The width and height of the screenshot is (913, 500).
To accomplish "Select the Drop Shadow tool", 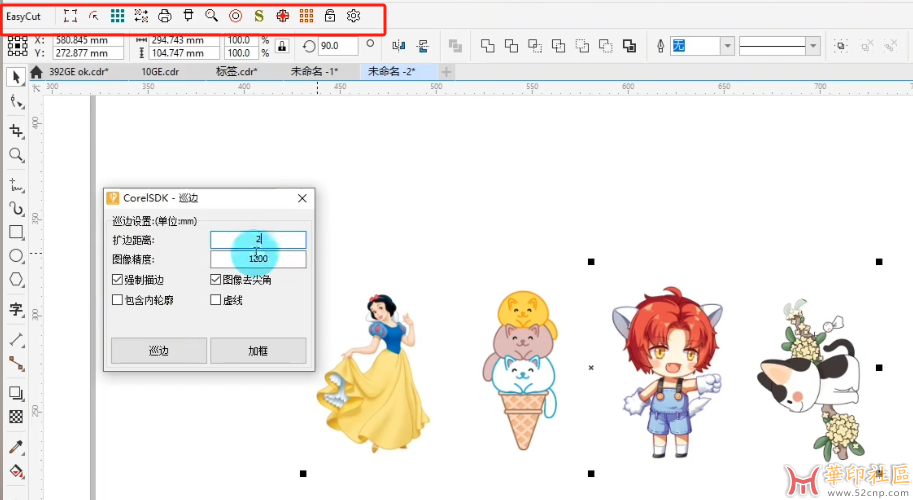I will pyautogui.click(x=16, y=393).
